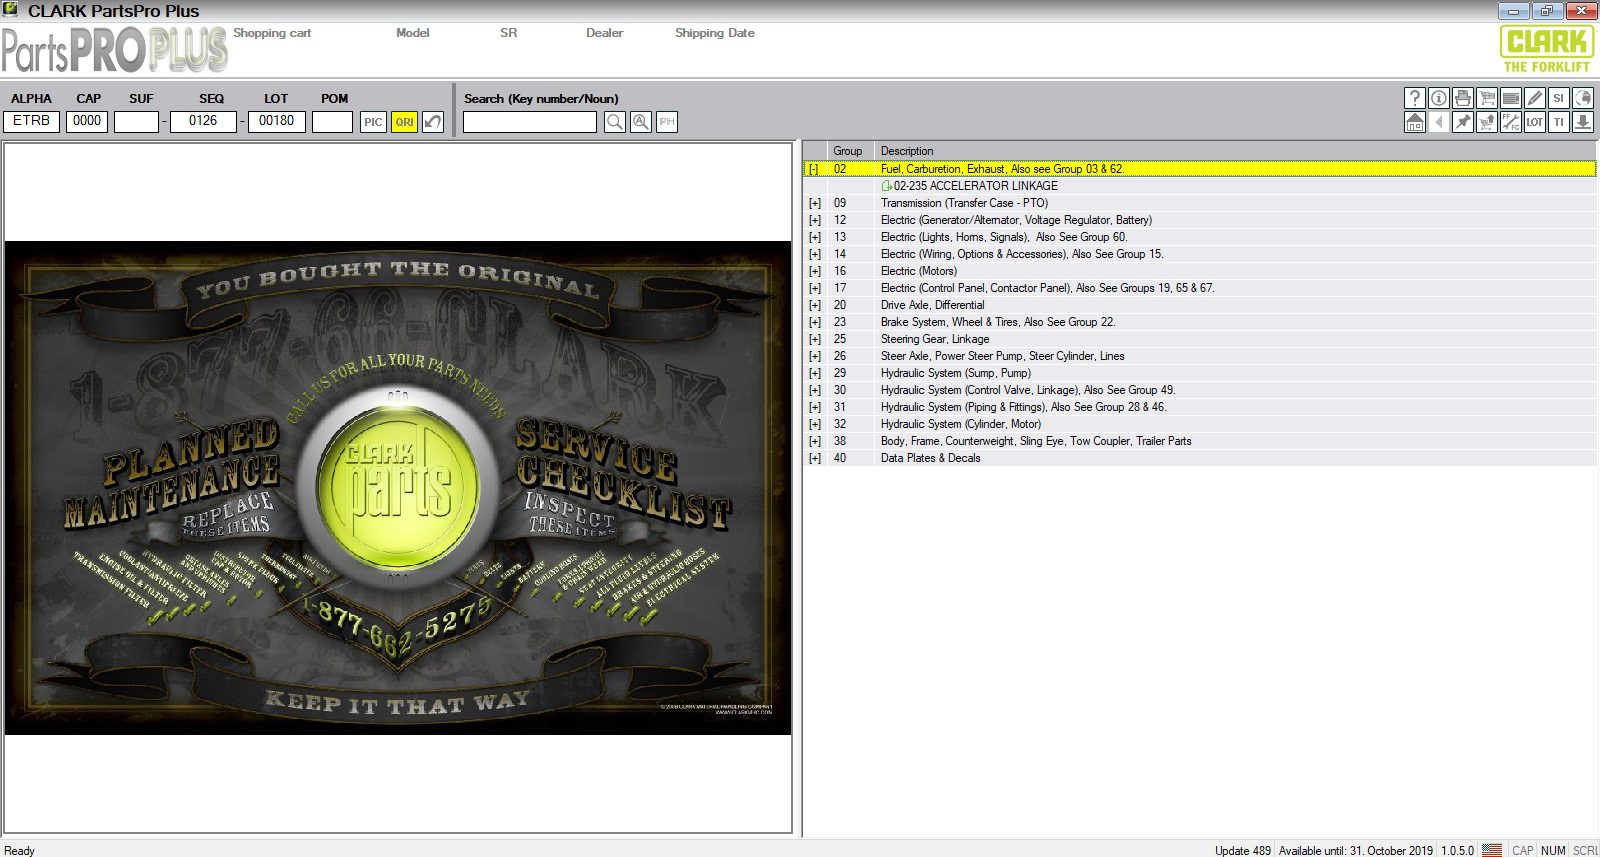This screenshot has height=857, width=1600.
Task: Expand group 23 Brake System
Action: coord(815,322)
